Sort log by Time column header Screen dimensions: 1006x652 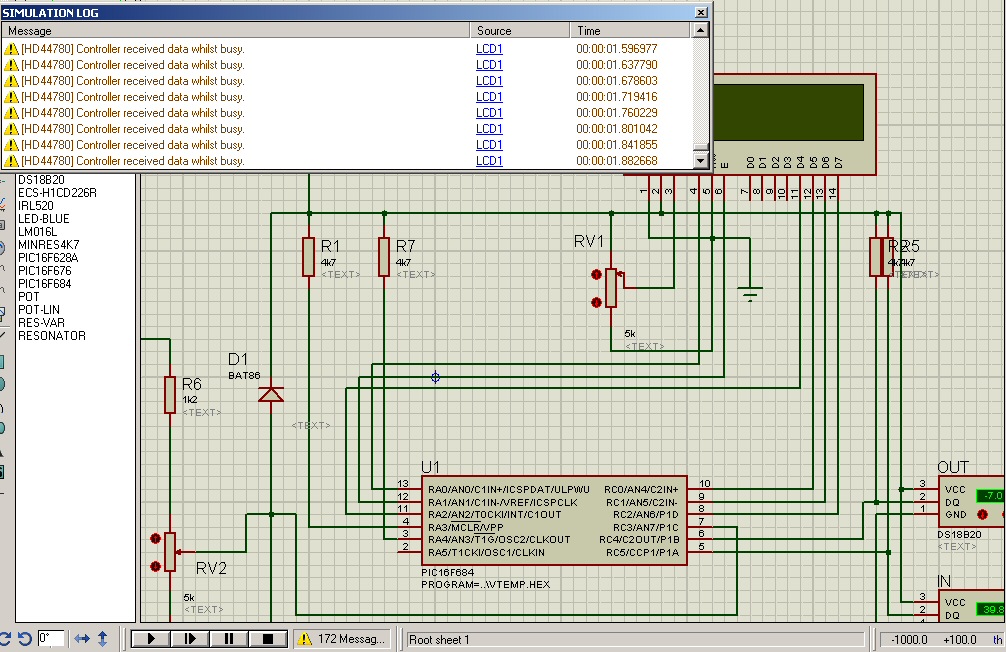click(630, 31)
